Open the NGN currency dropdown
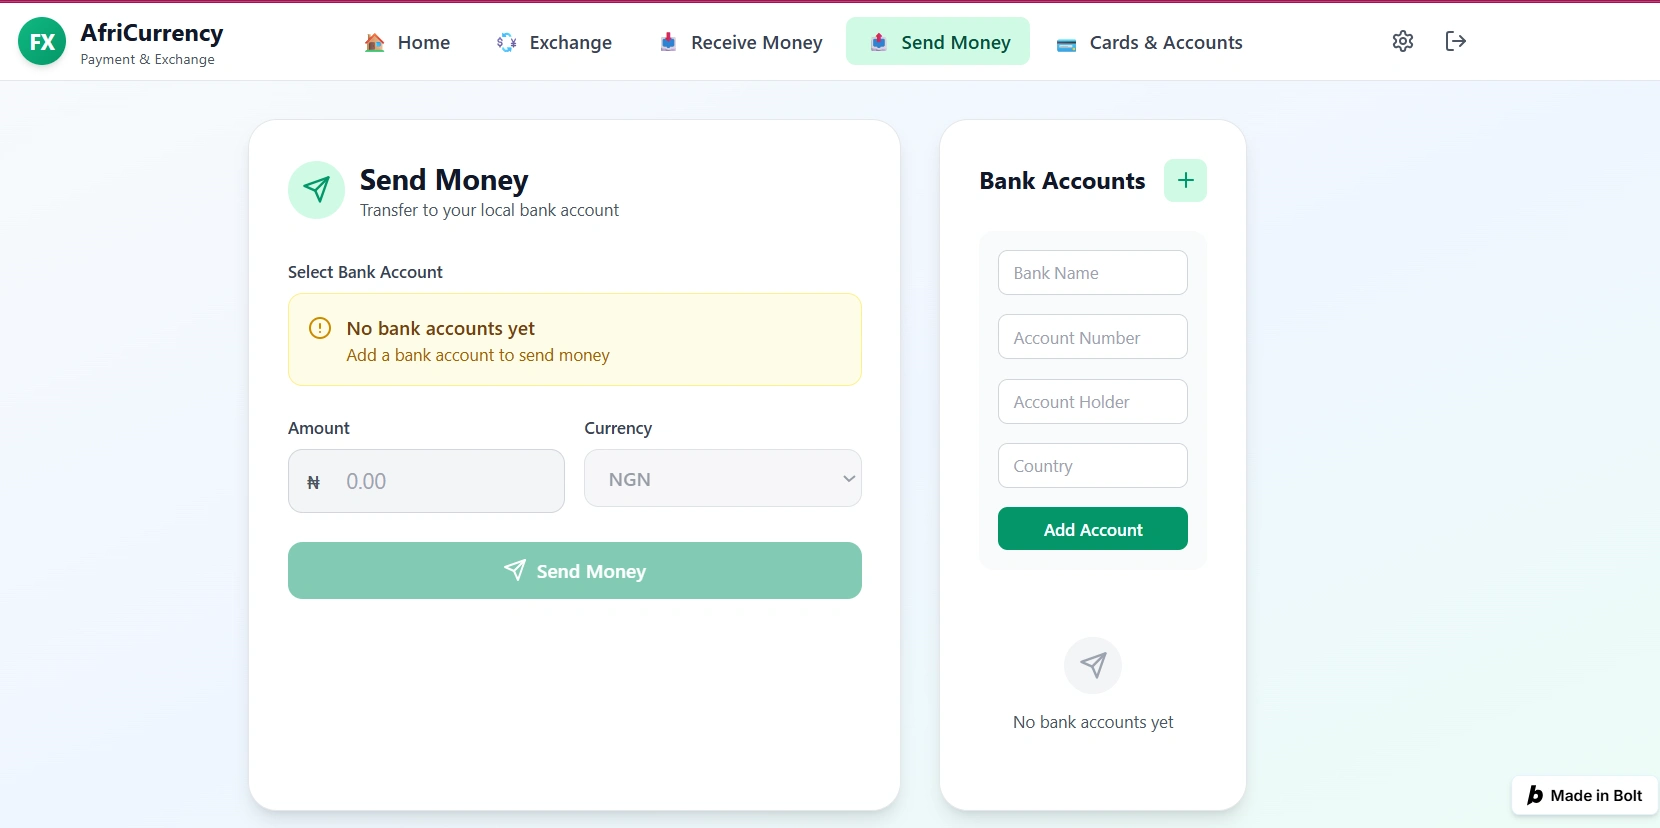 722,479
